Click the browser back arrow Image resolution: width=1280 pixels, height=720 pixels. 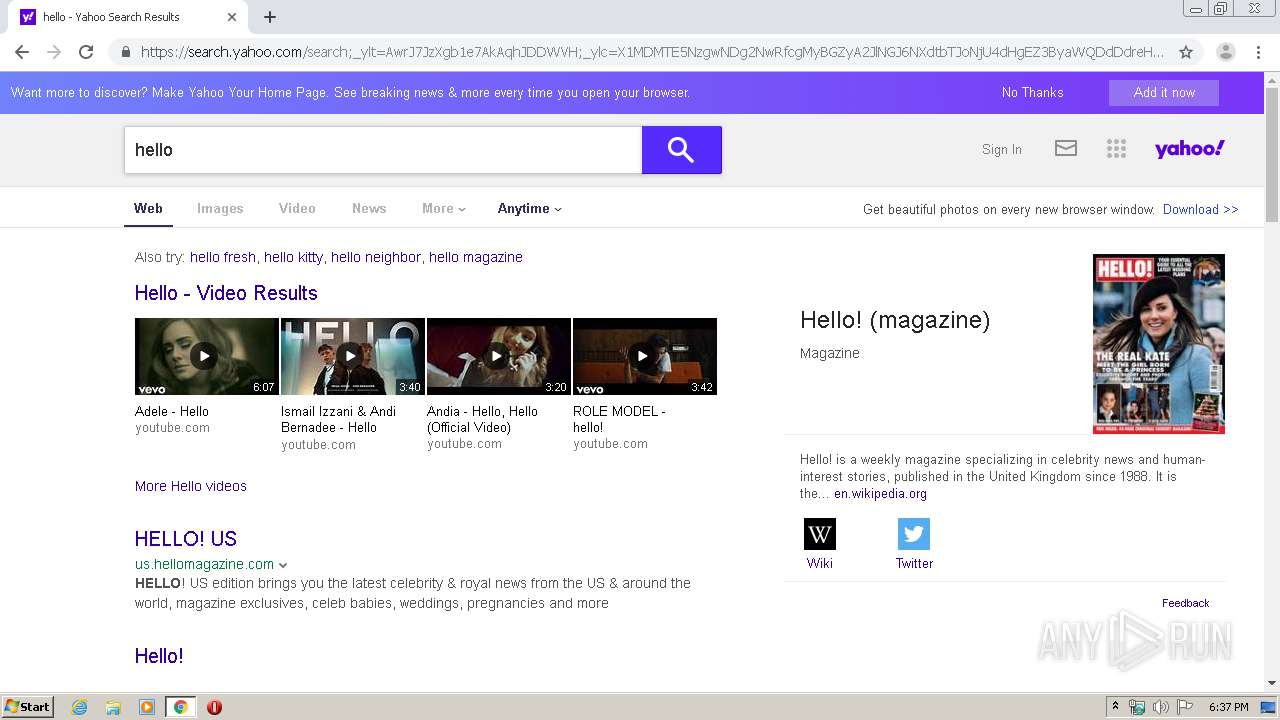pos(22,52)
